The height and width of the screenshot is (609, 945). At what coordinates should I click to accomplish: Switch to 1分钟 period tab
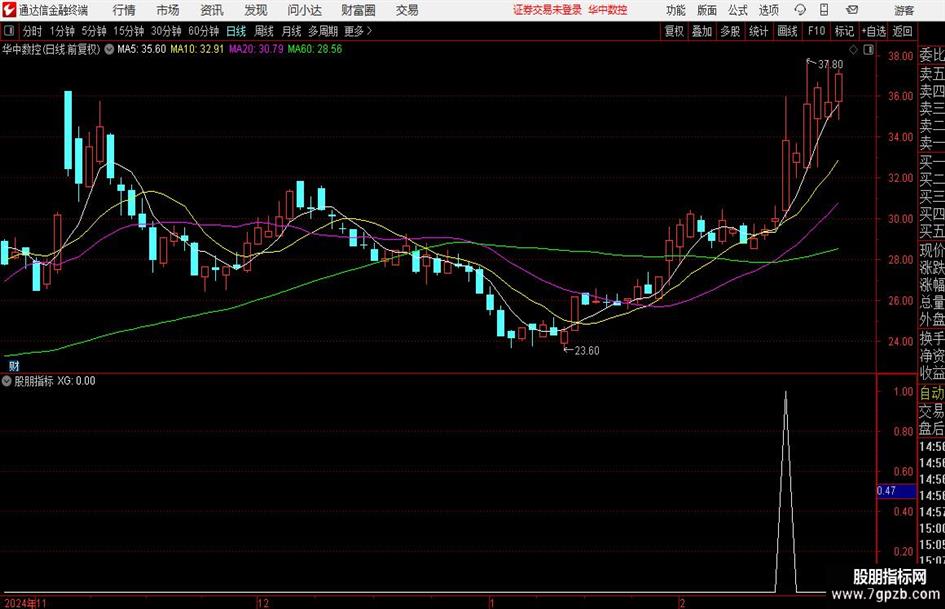point(62,31)
